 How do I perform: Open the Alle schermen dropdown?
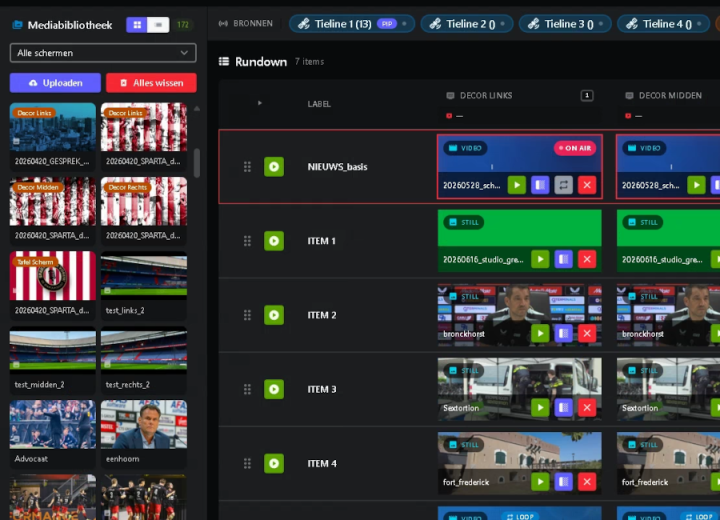coord(103,53)
